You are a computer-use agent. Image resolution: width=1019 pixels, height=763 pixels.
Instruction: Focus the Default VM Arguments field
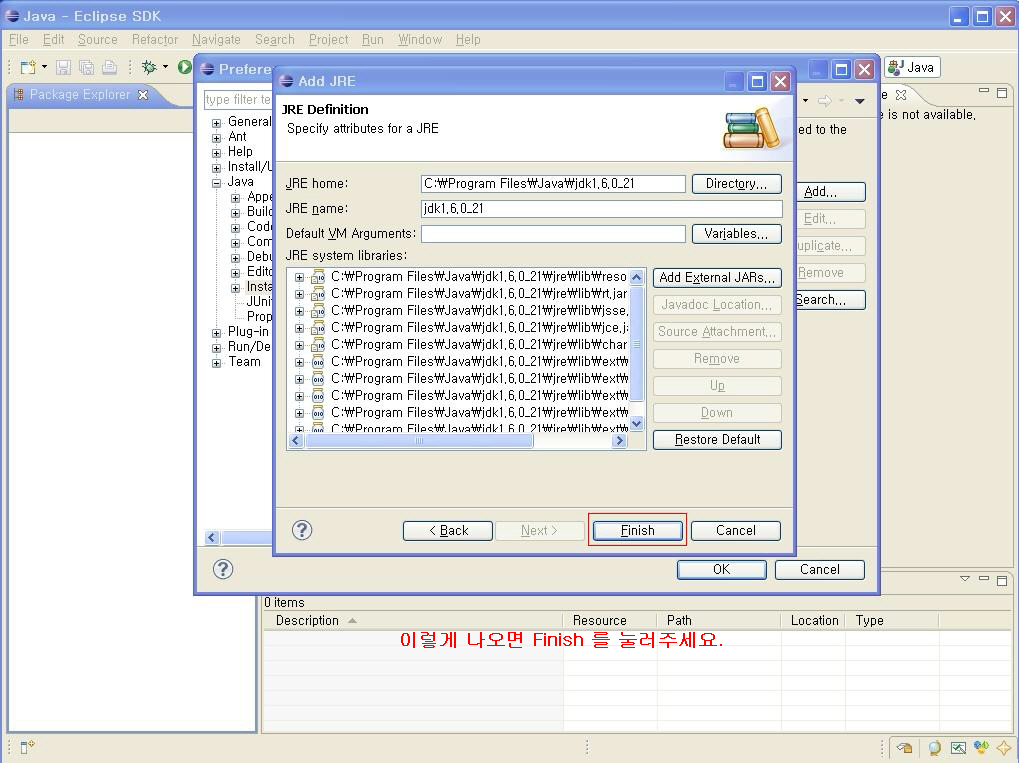(x=553, y=233)
